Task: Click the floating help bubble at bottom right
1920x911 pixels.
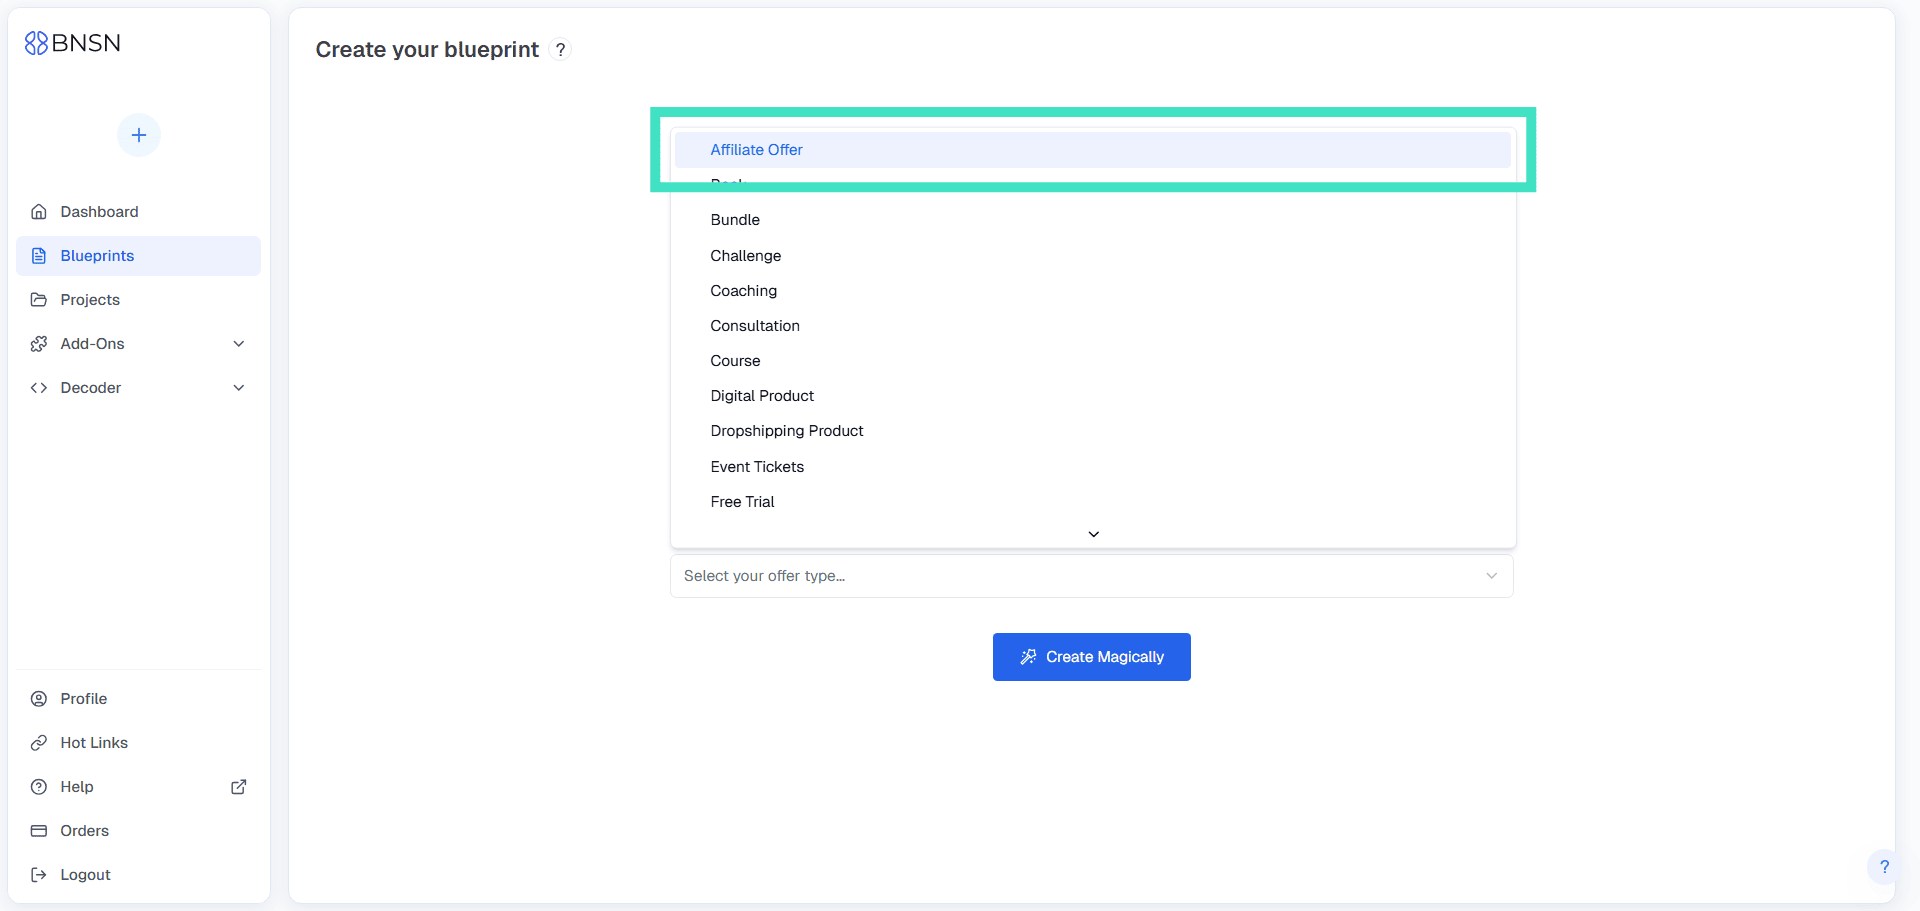Action: [x=1883, y=867]
